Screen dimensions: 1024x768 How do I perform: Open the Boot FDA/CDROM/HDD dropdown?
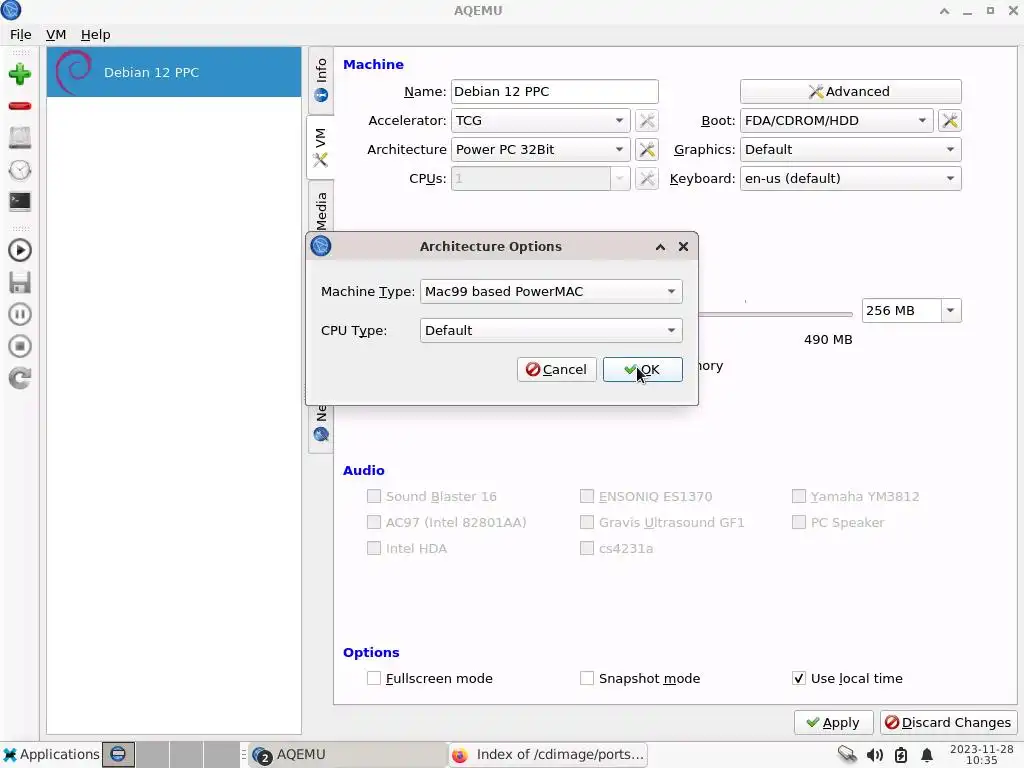[836, 120]
